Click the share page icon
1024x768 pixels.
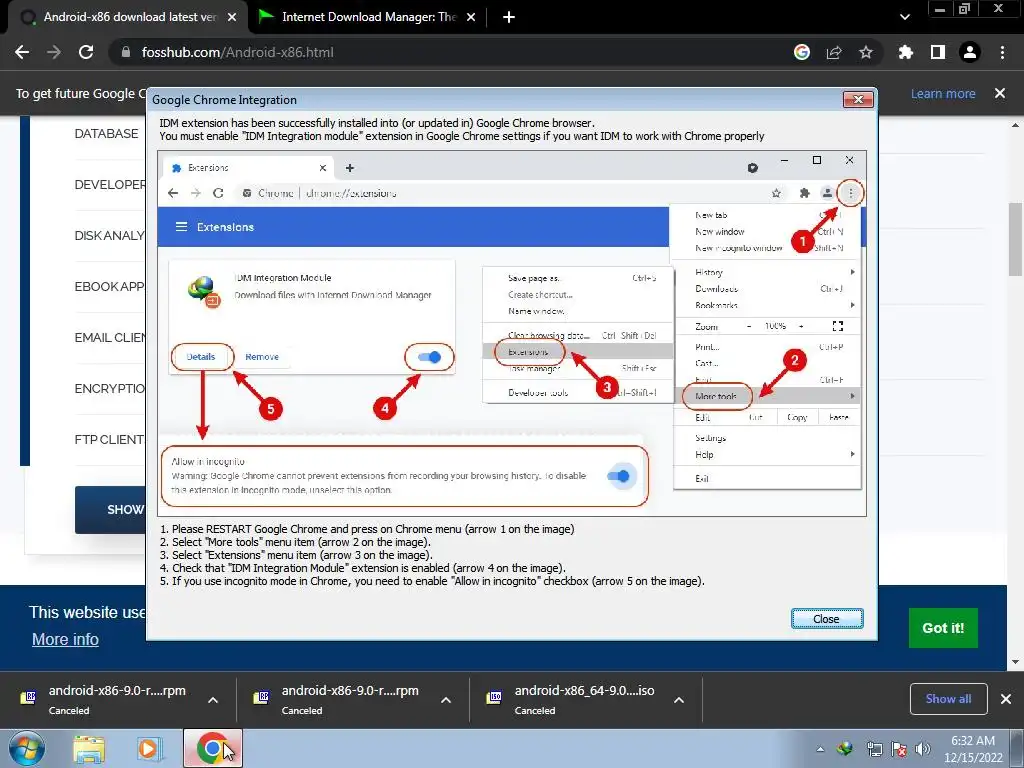pos(834,52)
